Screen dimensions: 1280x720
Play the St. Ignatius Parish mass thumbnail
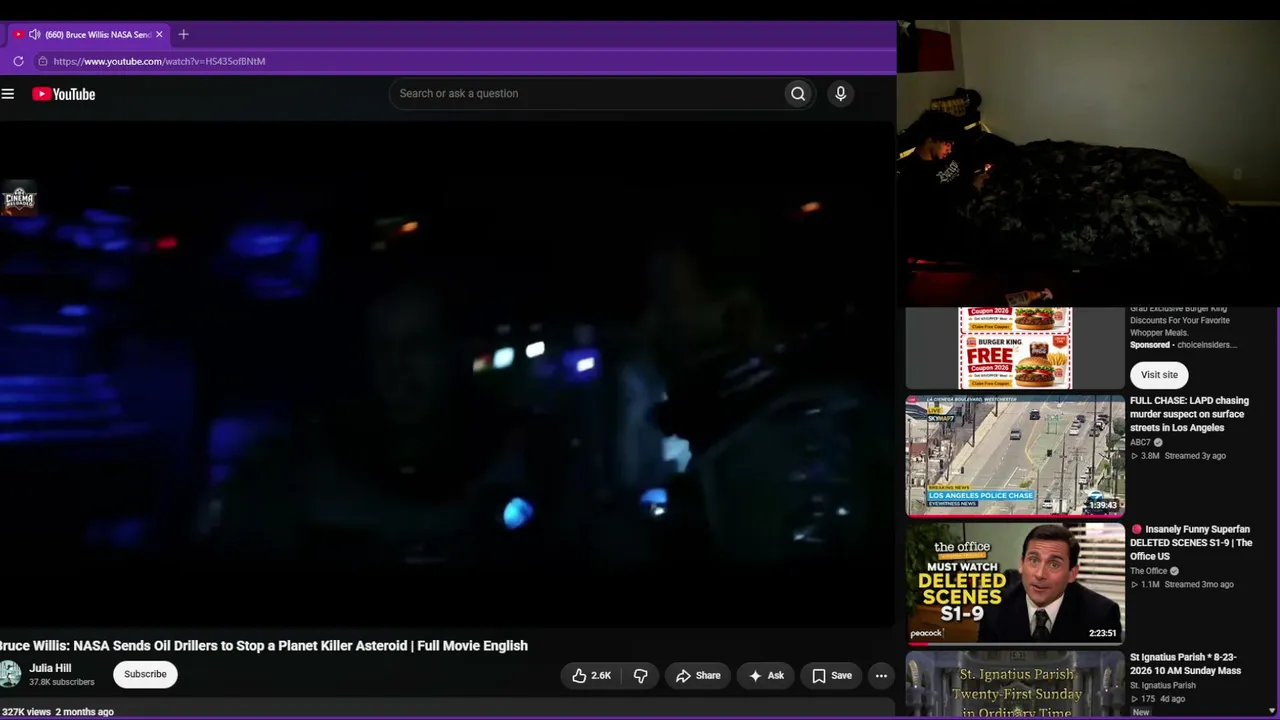[1015, 684]
